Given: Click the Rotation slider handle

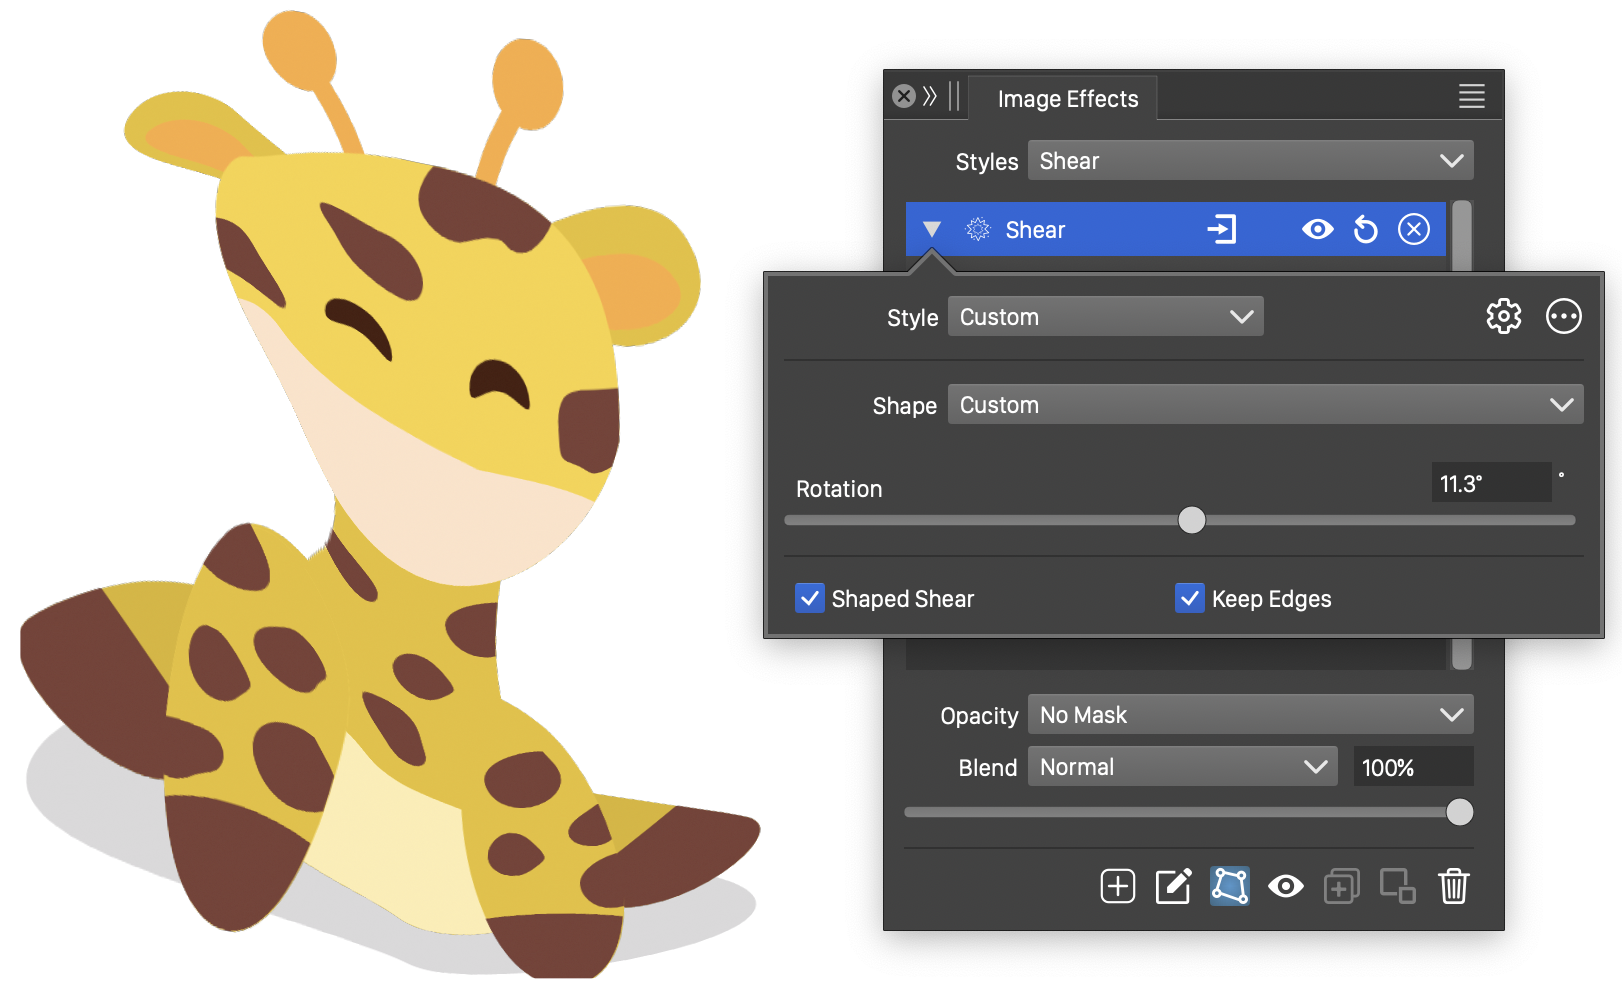Looking at the screenshot, I should [1191, 520].
